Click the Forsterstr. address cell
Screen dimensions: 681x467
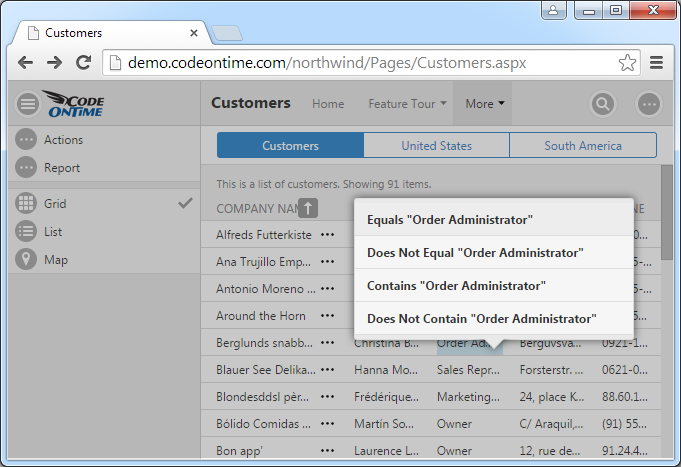[551, 370]
